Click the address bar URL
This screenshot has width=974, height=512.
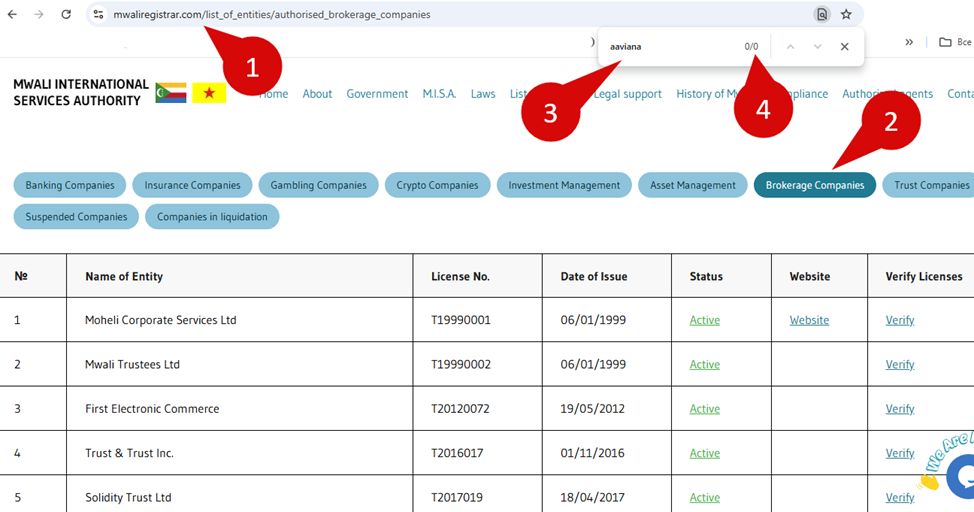coord(271,14)
